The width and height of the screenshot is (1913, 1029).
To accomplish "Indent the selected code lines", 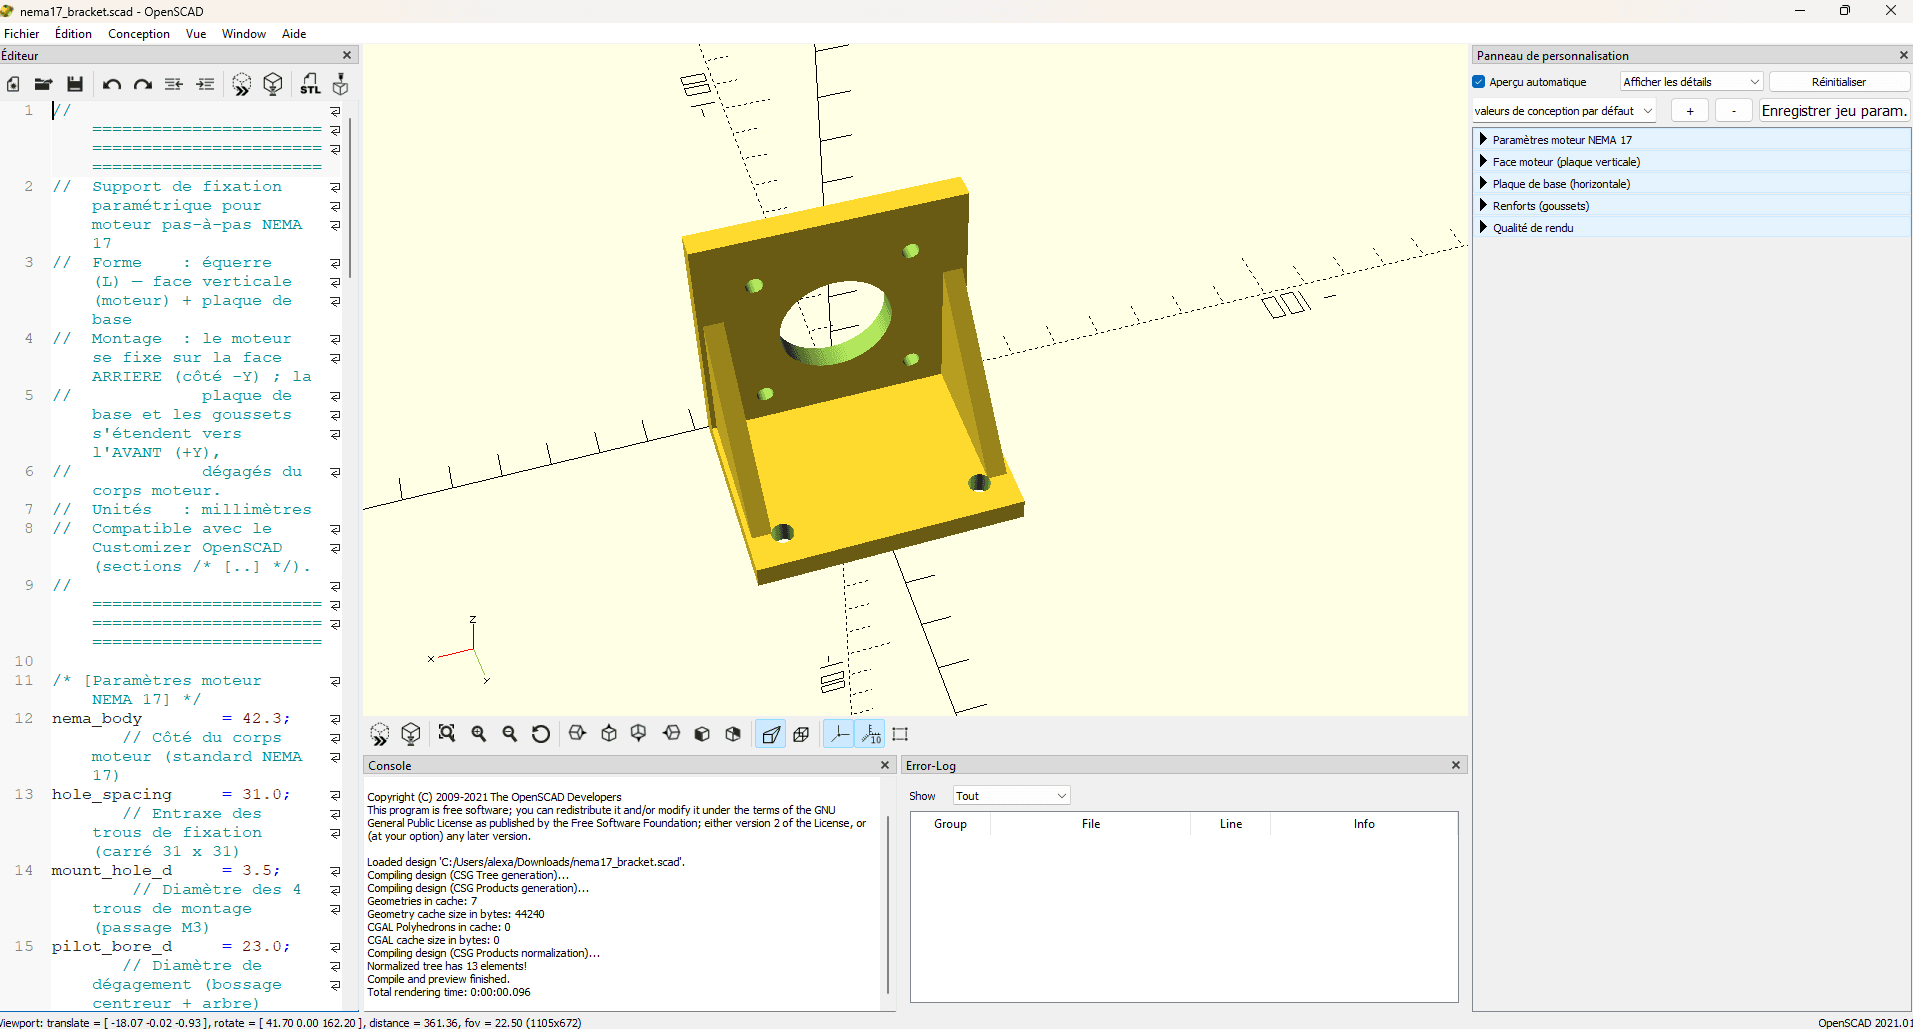I will click(205, 84).
